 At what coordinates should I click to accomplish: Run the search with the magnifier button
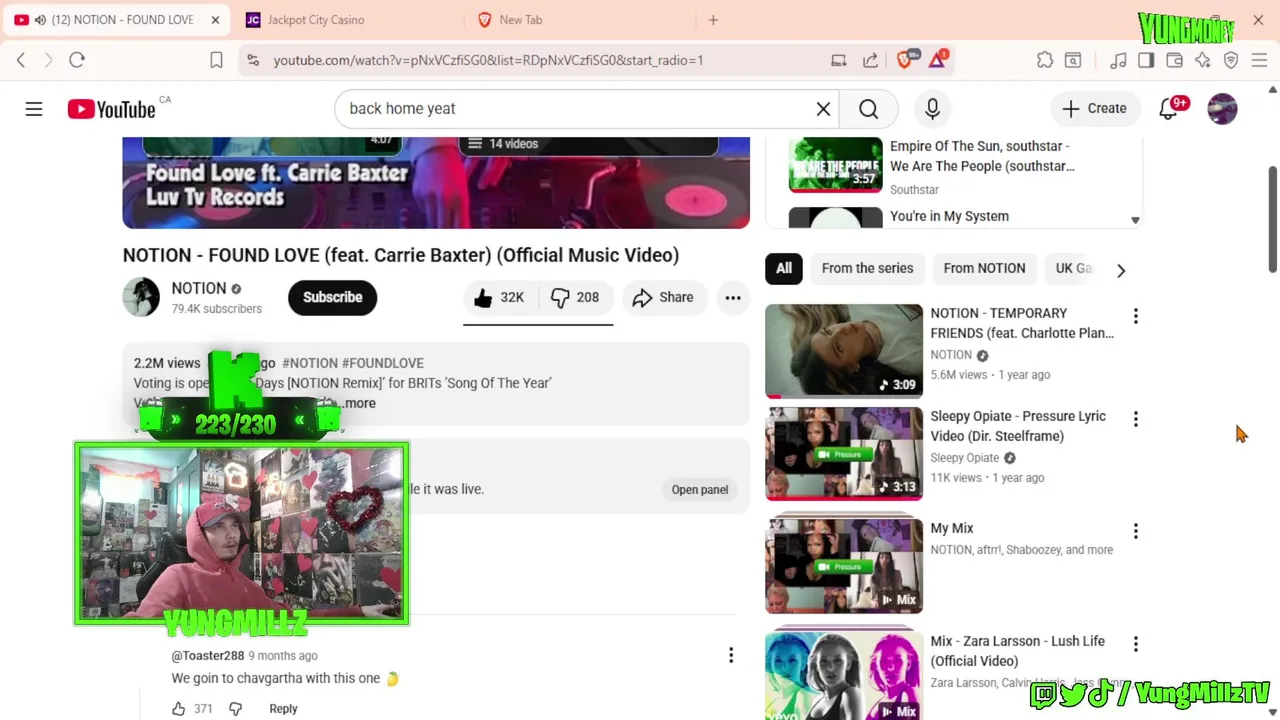coord(868,109)
